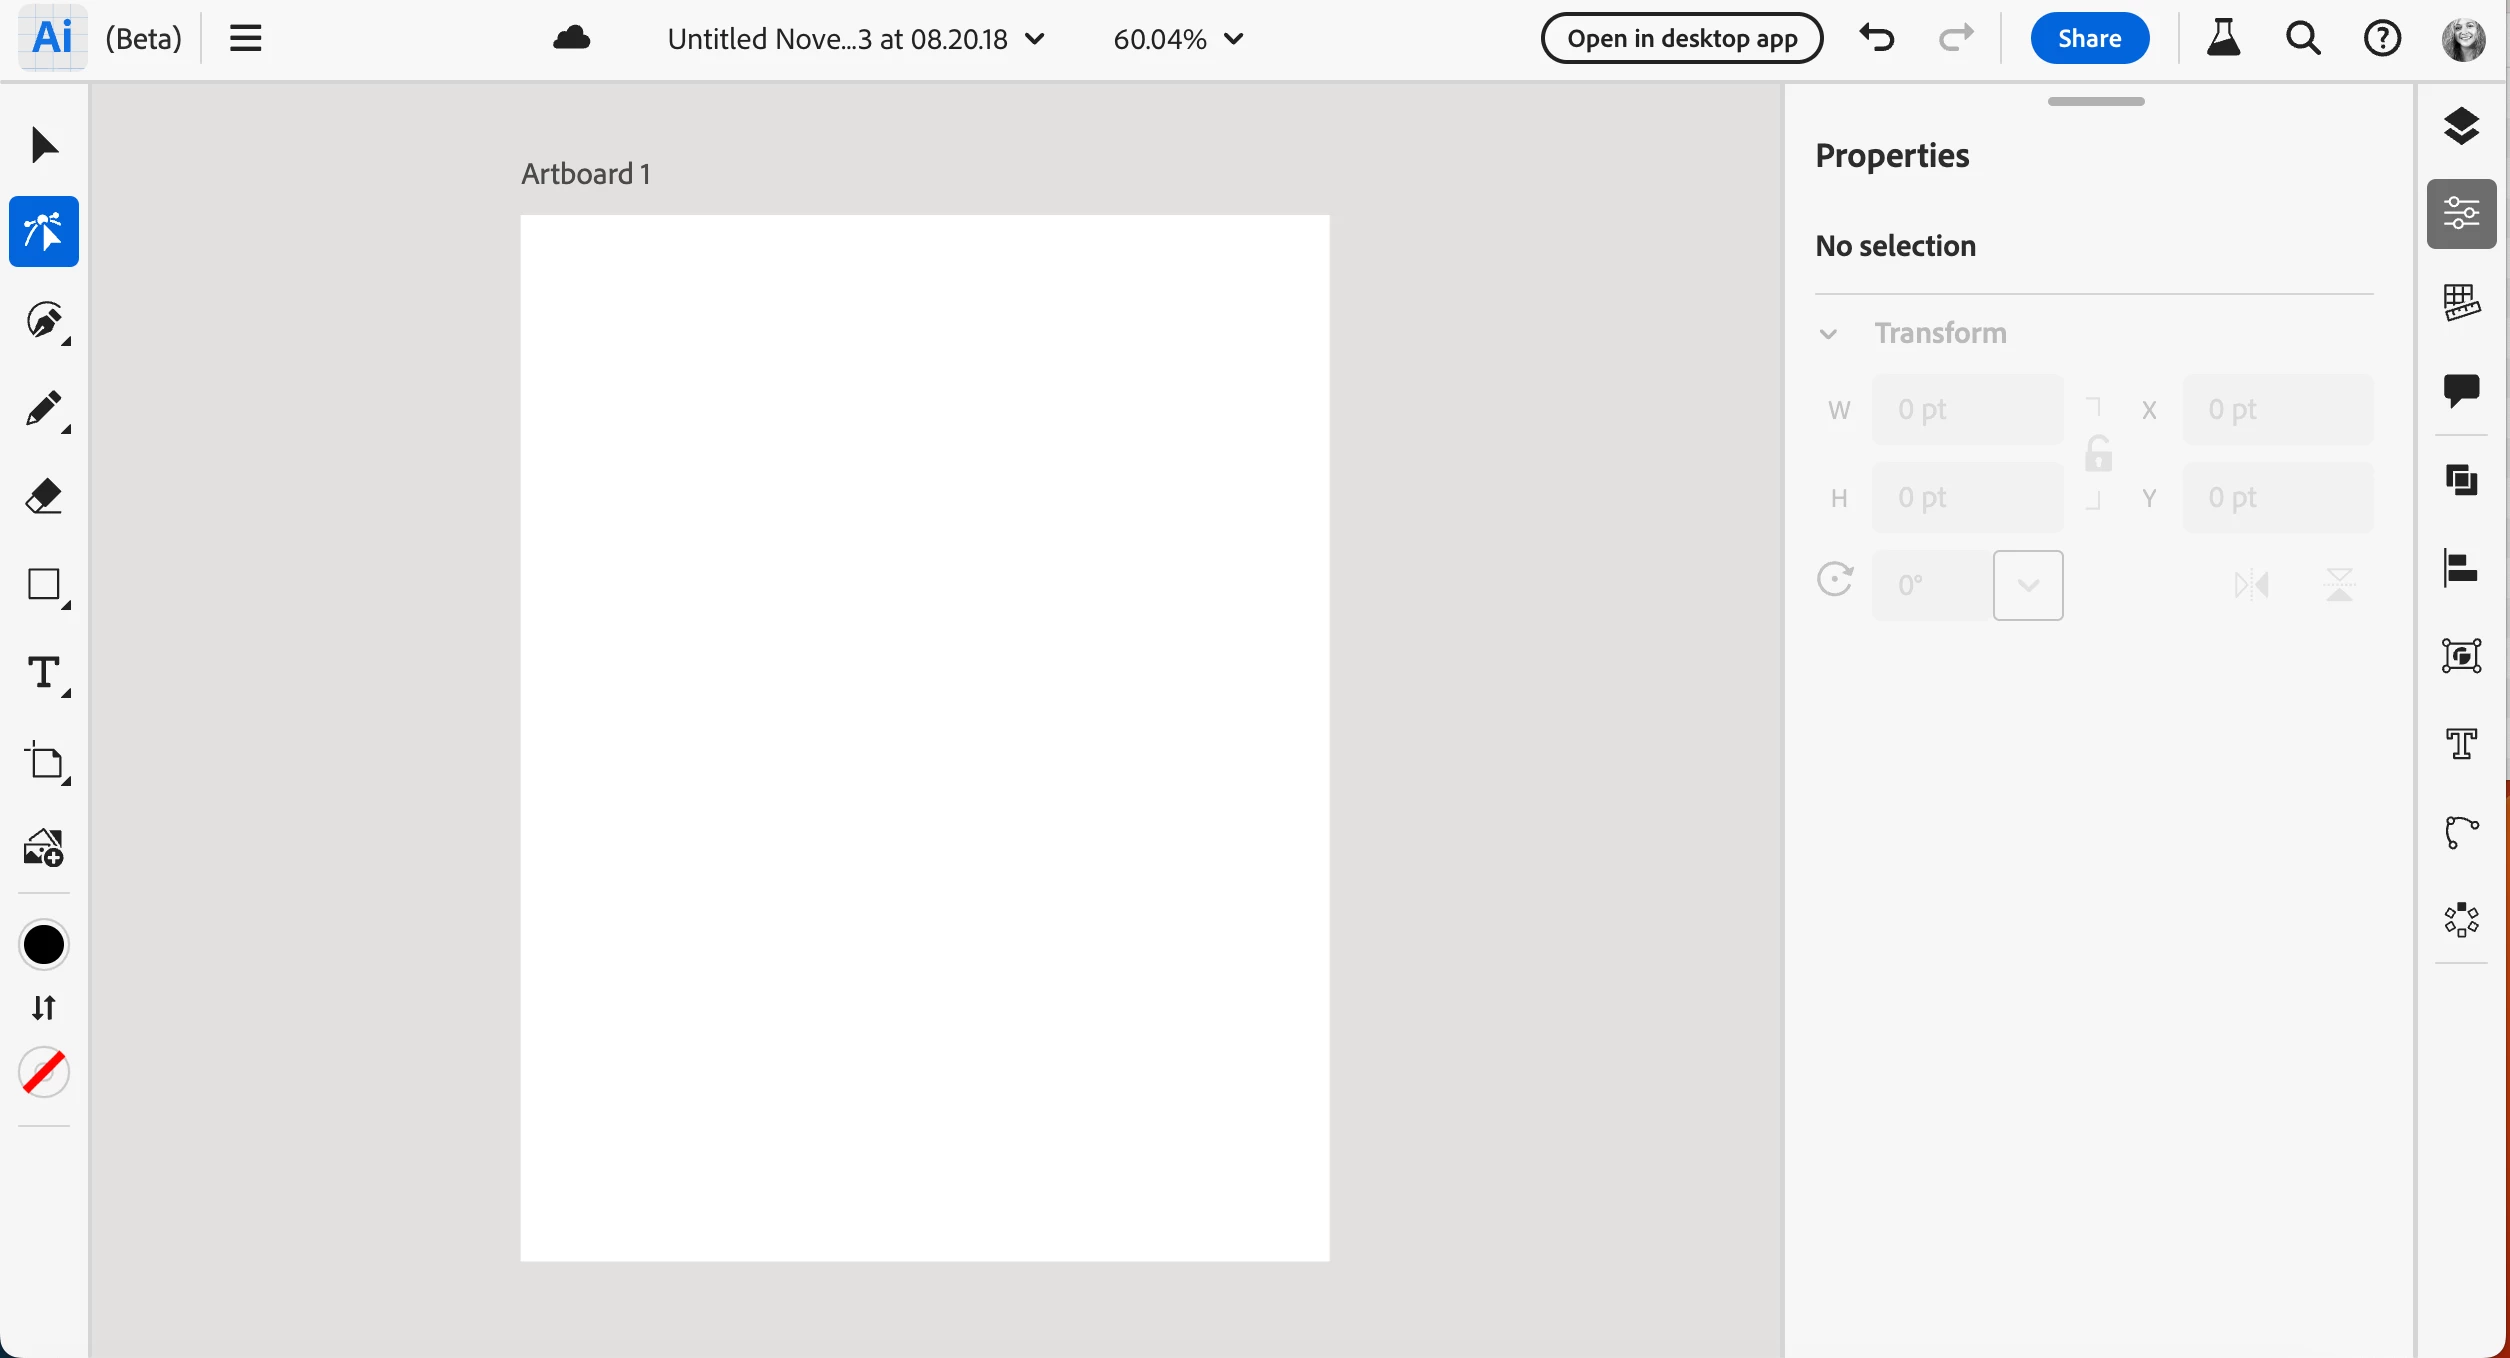The height and width of the screenshot is (1358, 2510).
Task: Open the Layers panel icon
Action: click(x=2461, y=126)
